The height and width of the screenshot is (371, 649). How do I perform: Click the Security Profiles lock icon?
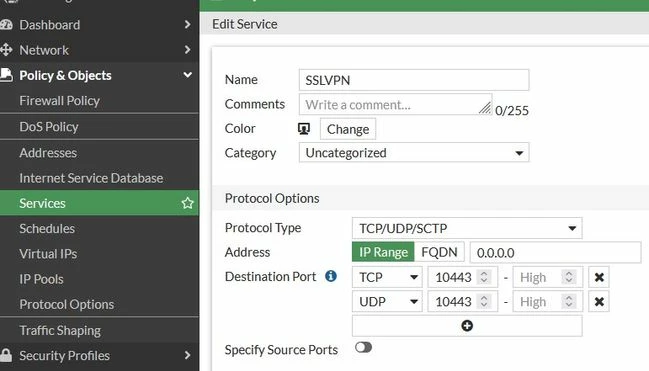6,355
